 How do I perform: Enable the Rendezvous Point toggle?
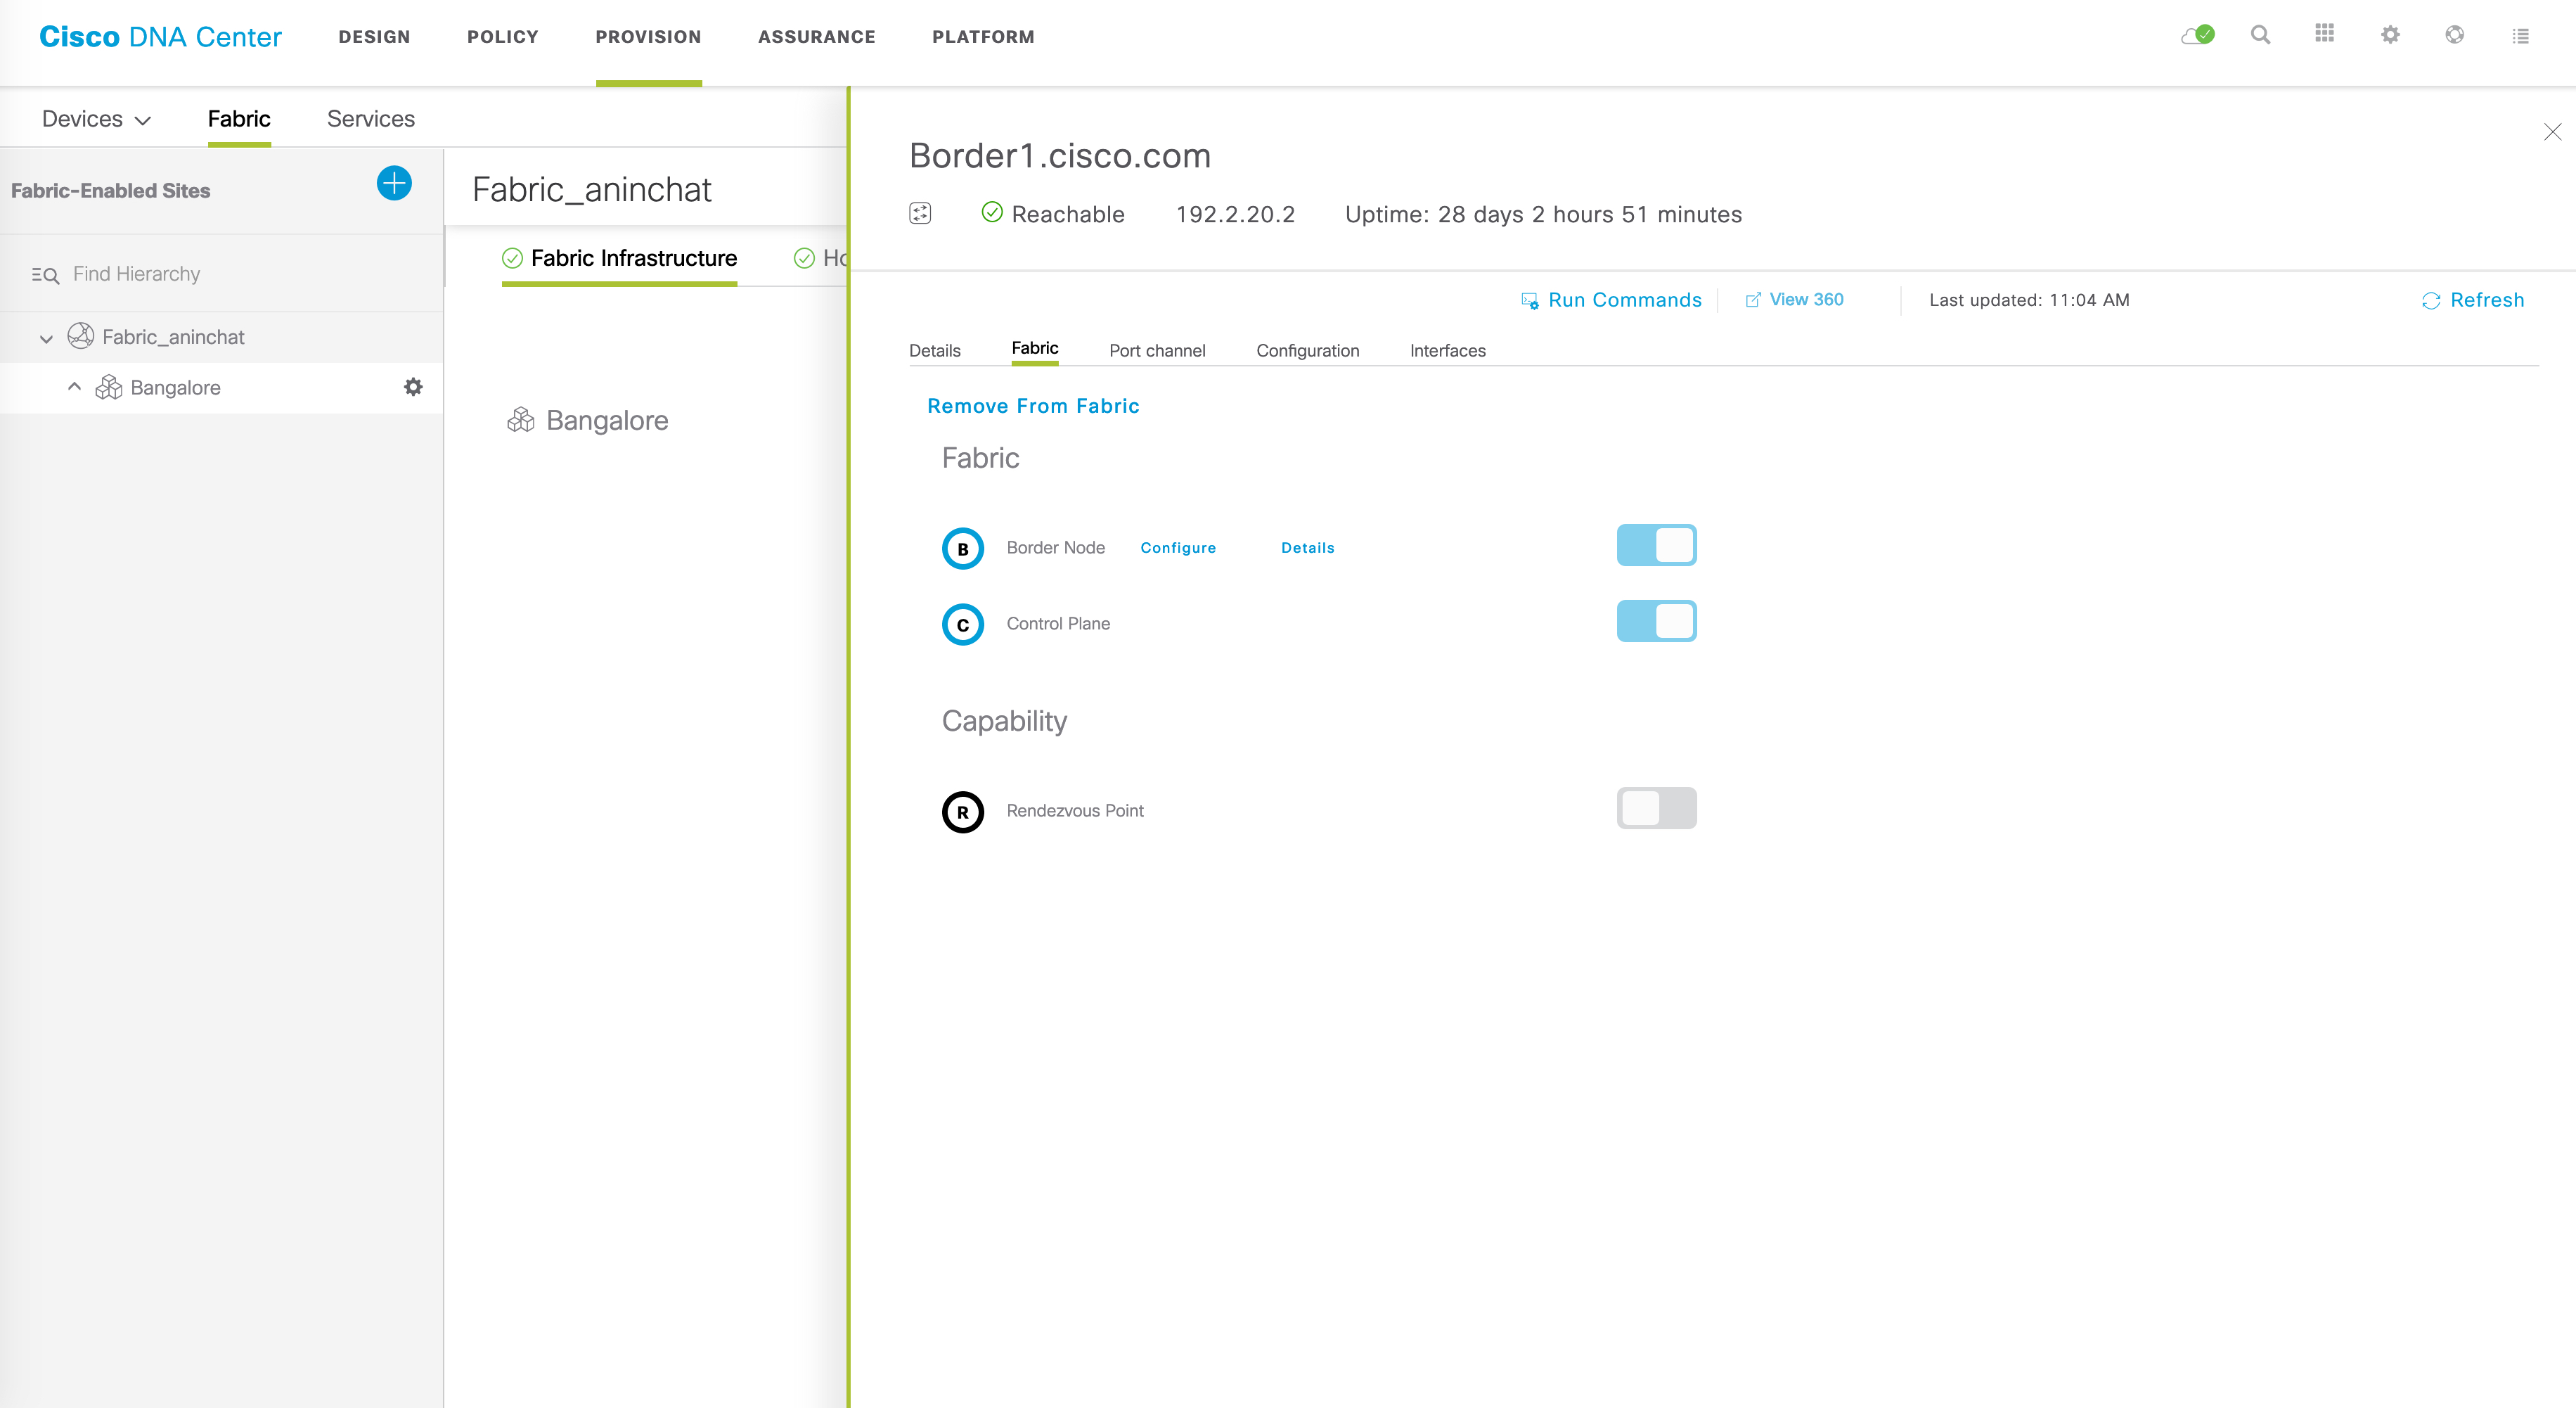coord(1656,808)
